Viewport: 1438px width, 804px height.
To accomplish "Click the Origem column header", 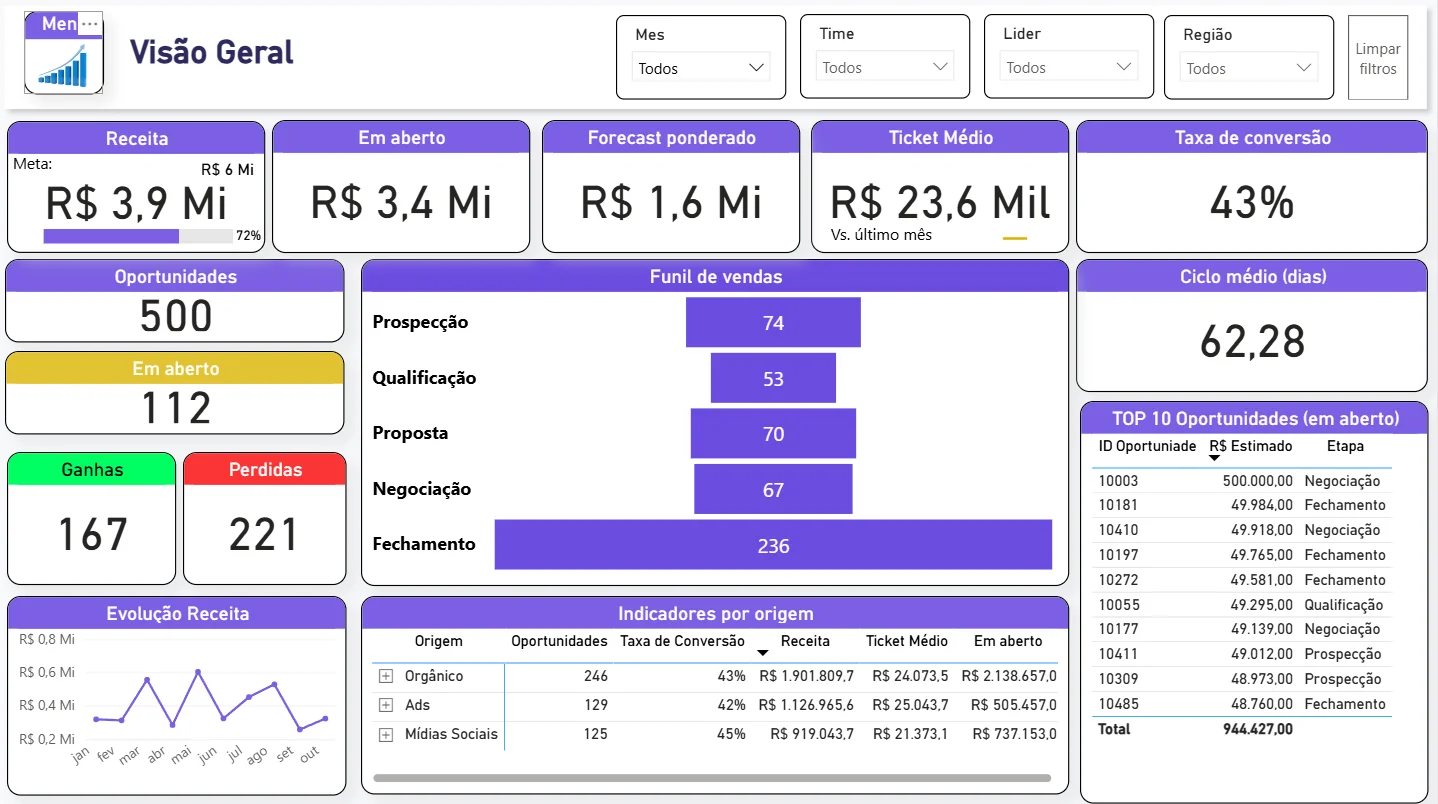I will point(439,641).
